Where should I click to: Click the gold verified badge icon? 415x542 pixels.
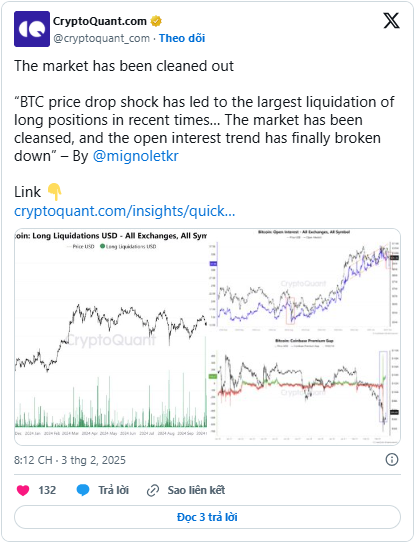(x=156, y=21)
